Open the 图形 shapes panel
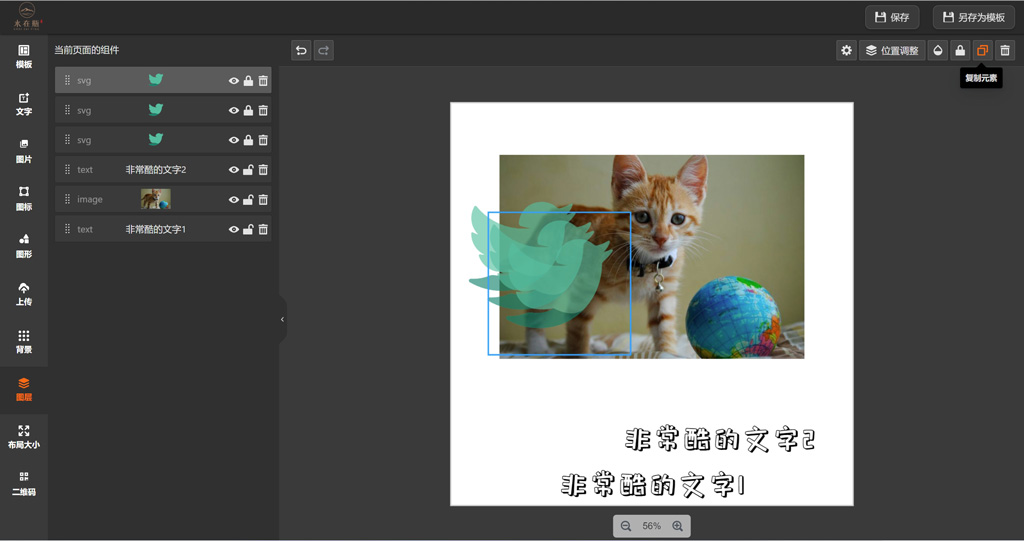 tap(24, 246)
